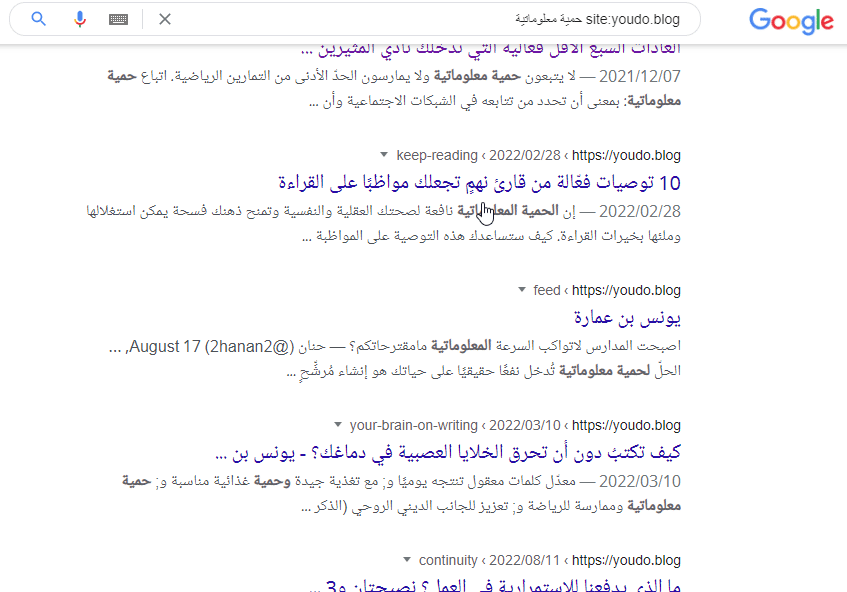Start voice search with the microphone icon
847x592 pixels.
tap(79, 18)
